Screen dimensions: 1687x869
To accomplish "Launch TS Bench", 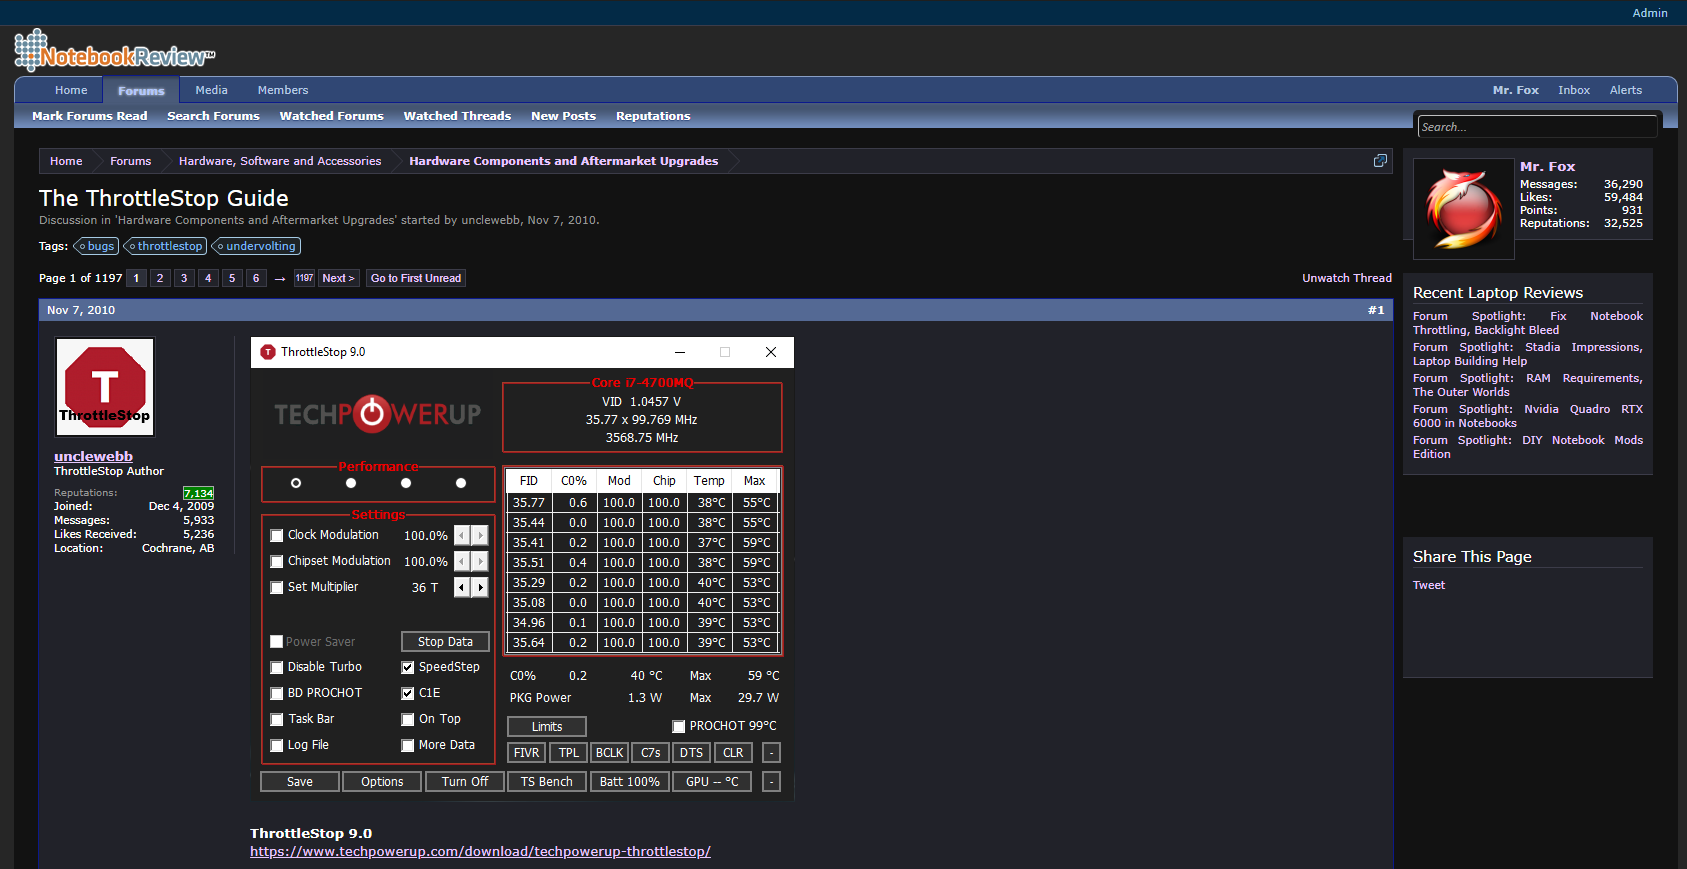I will point(547,782).
